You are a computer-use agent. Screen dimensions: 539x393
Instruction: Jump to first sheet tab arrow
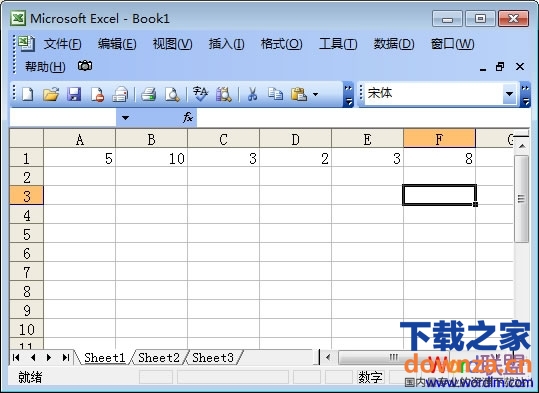tap(16, 358)
